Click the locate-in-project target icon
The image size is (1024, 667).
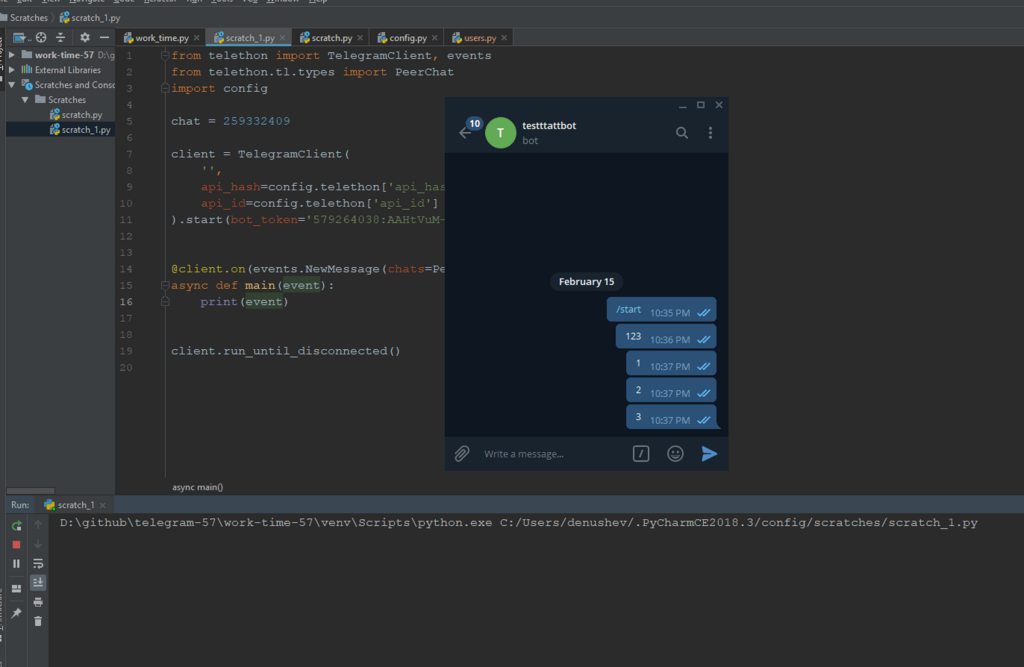click(41, 37)
